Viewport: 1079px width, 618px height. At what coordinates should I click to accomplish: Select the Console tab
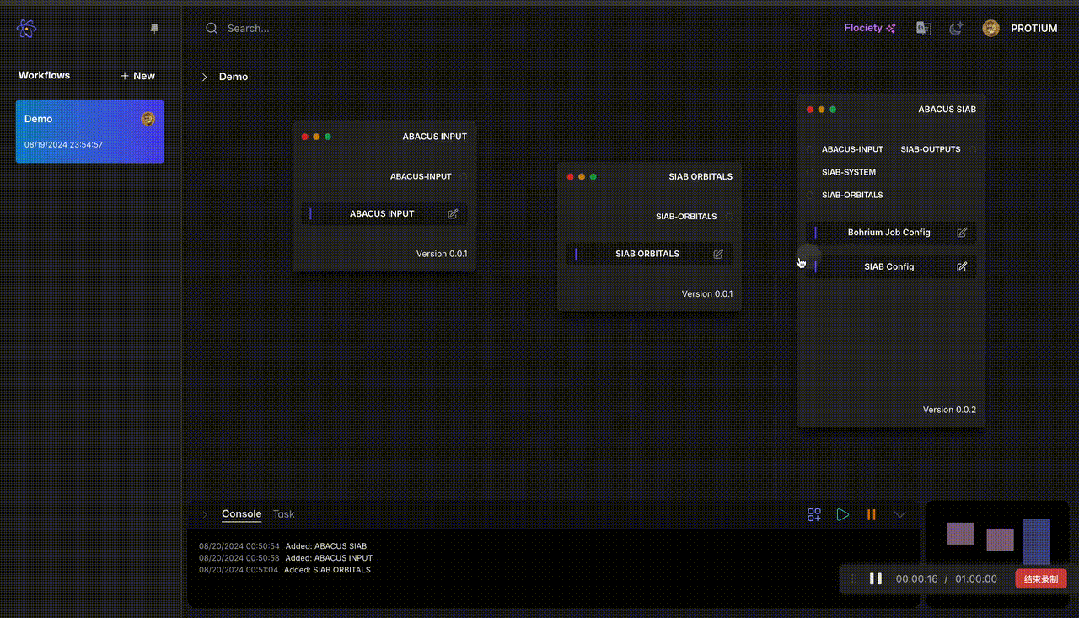[x=241, y=514]
